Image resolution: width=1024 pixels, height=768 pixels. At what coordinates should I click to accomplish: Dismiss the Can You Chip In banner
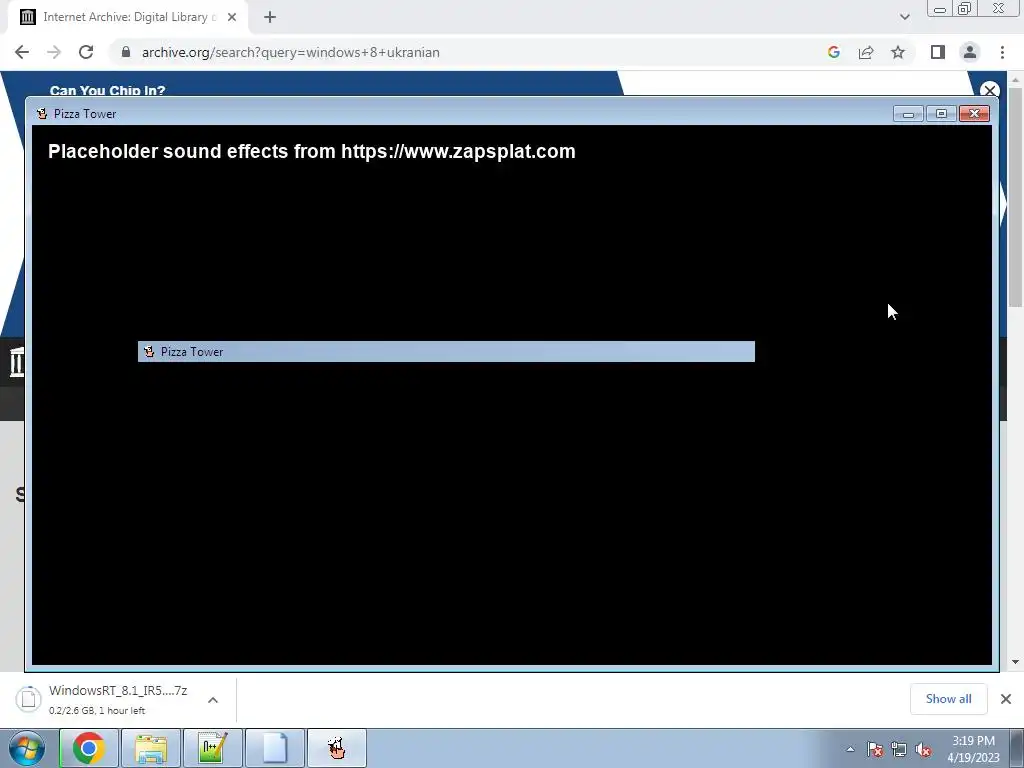[x=990, y=90]
